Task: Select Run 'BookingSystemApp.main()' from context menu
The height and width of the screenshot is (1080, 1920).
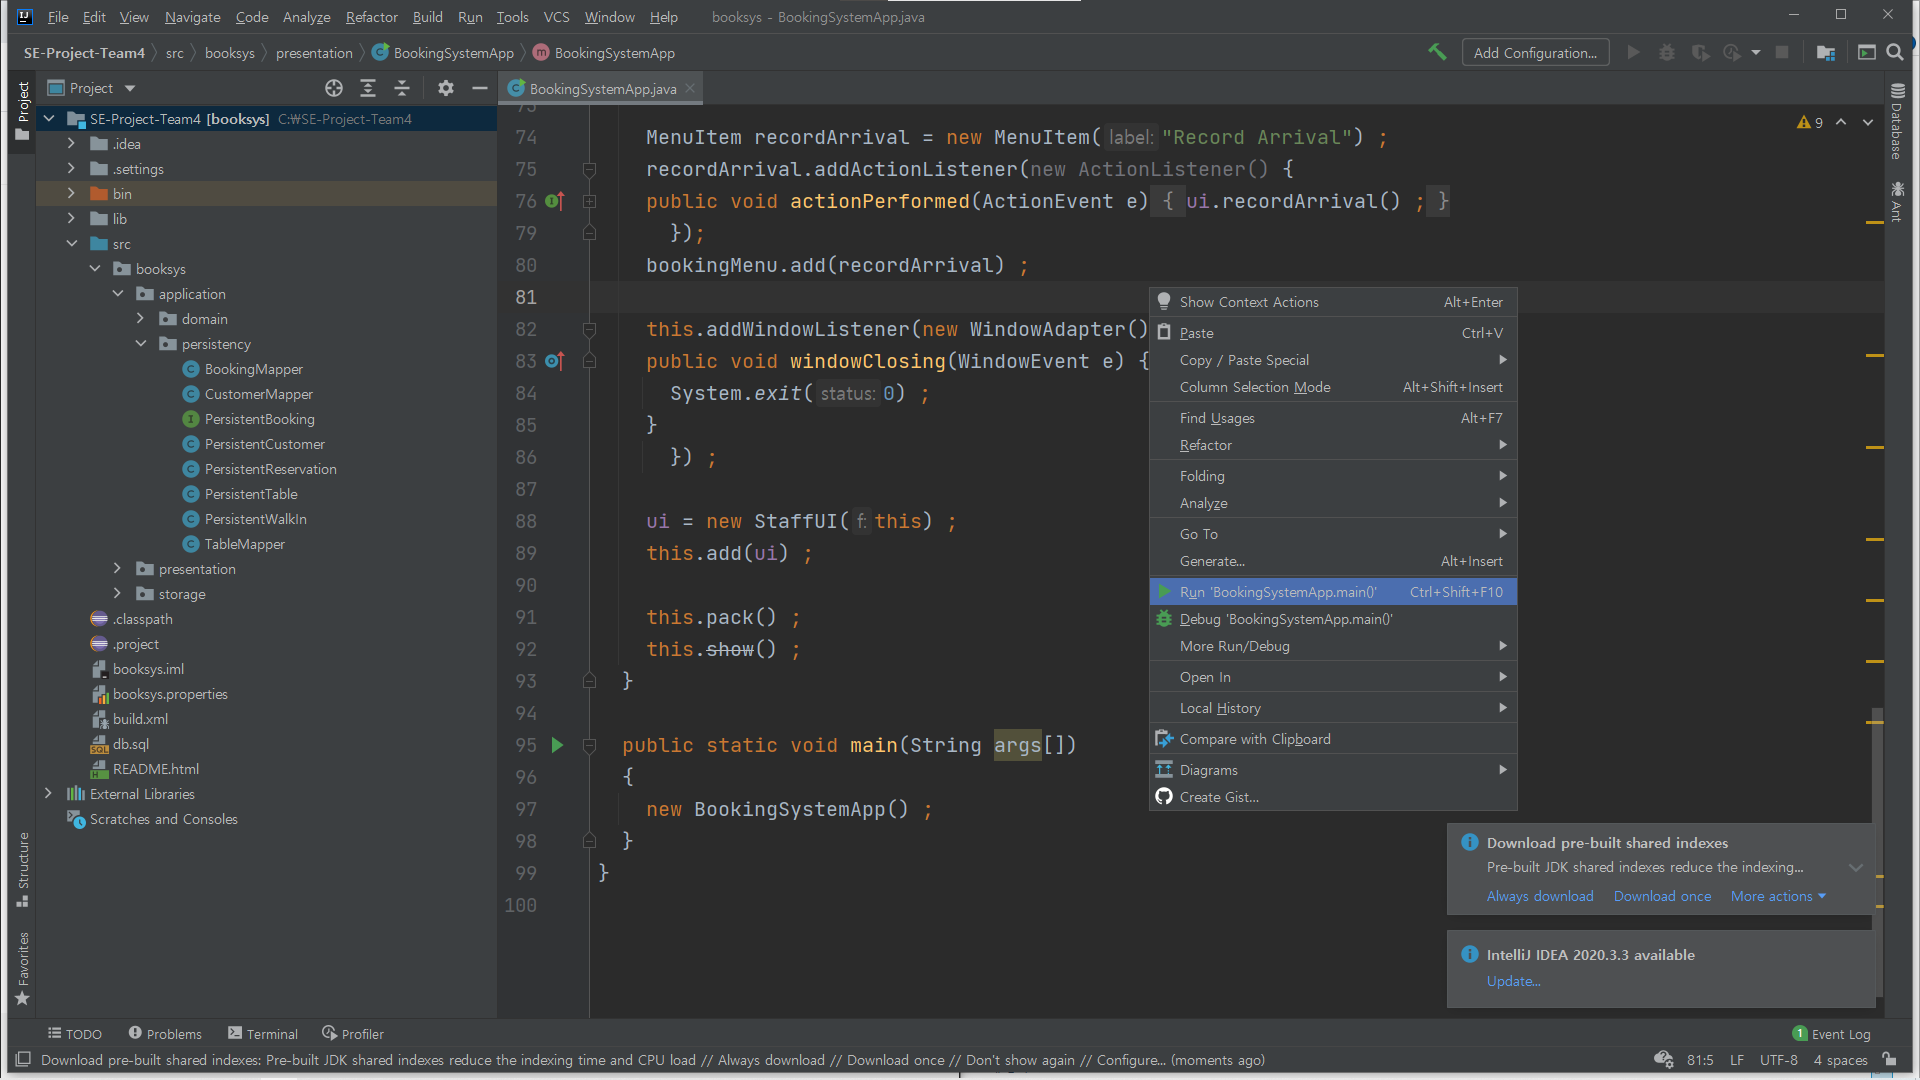Action: coord(1277,592)
